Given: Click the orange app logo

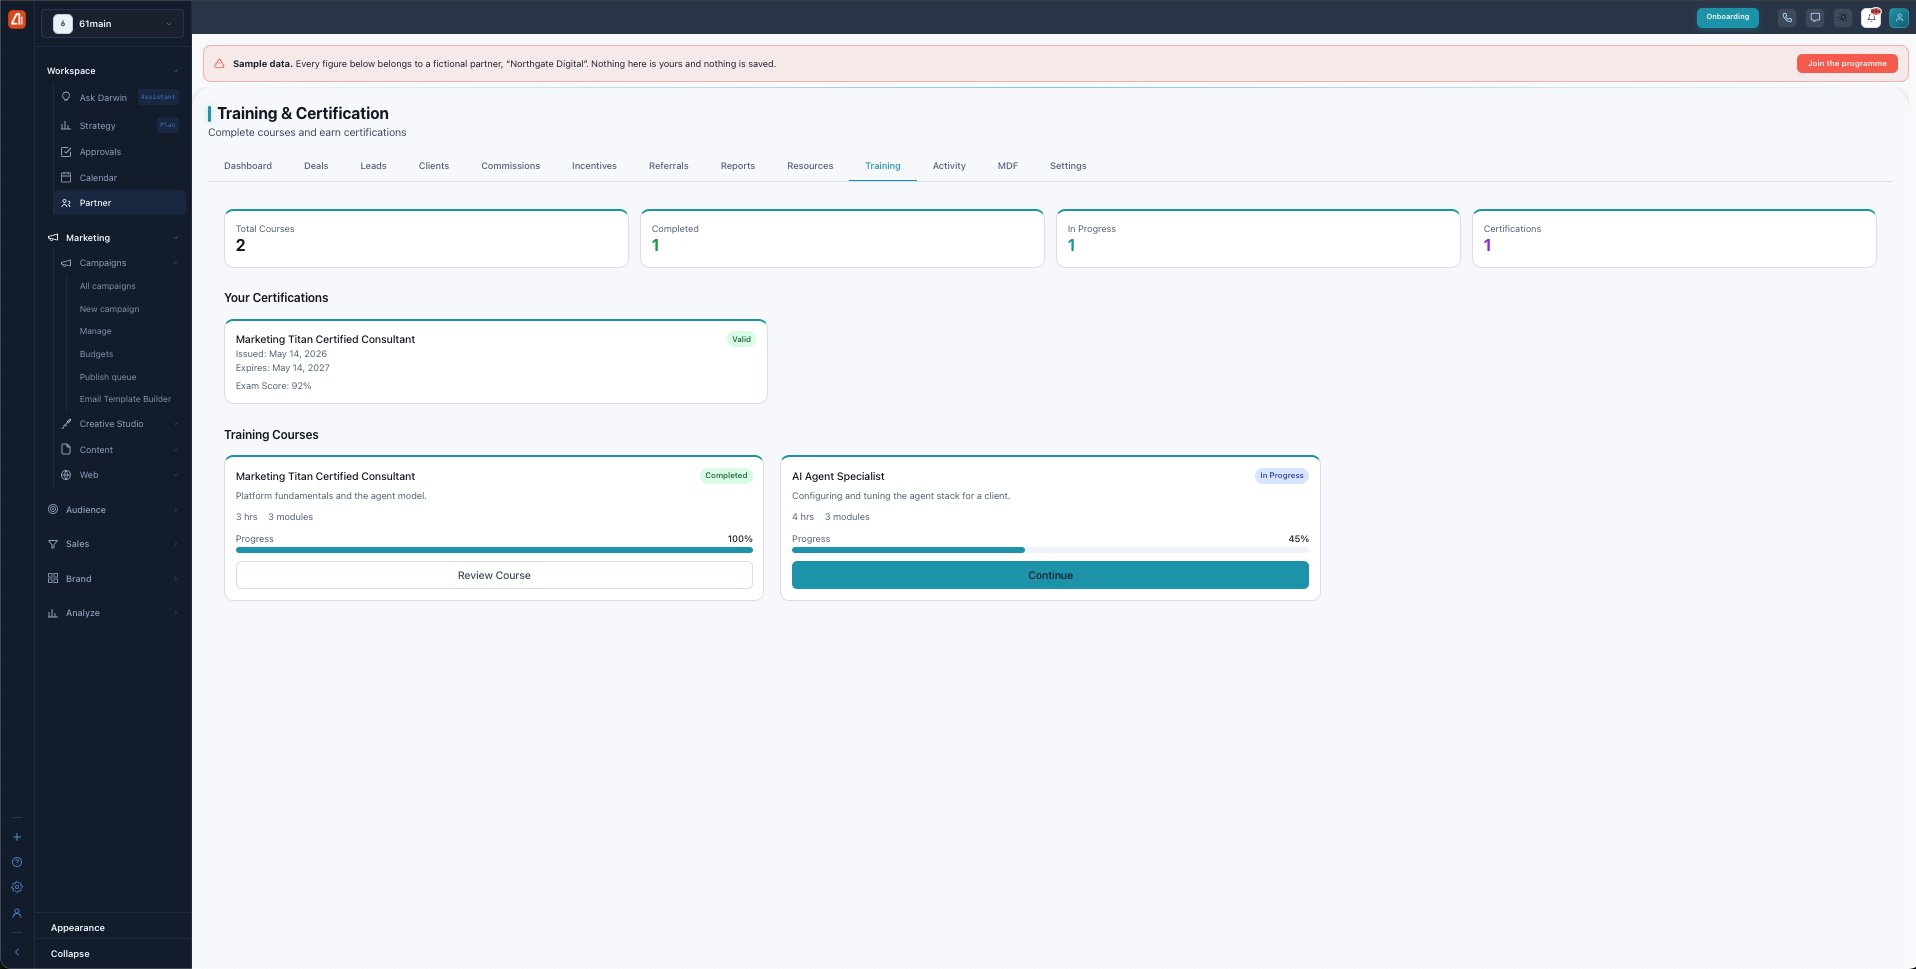Looking at the screenshot, I should tap(17, 19).
